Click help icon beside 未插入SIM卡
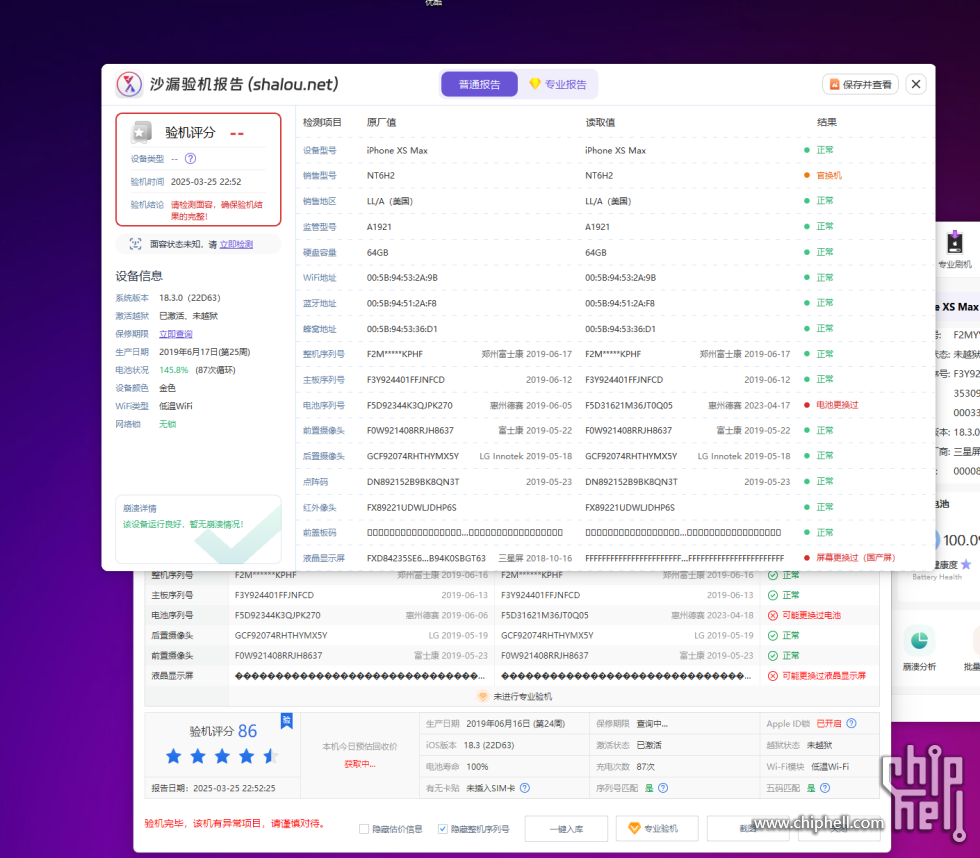The height and width of the screenshot is (858, 980). 525,788
